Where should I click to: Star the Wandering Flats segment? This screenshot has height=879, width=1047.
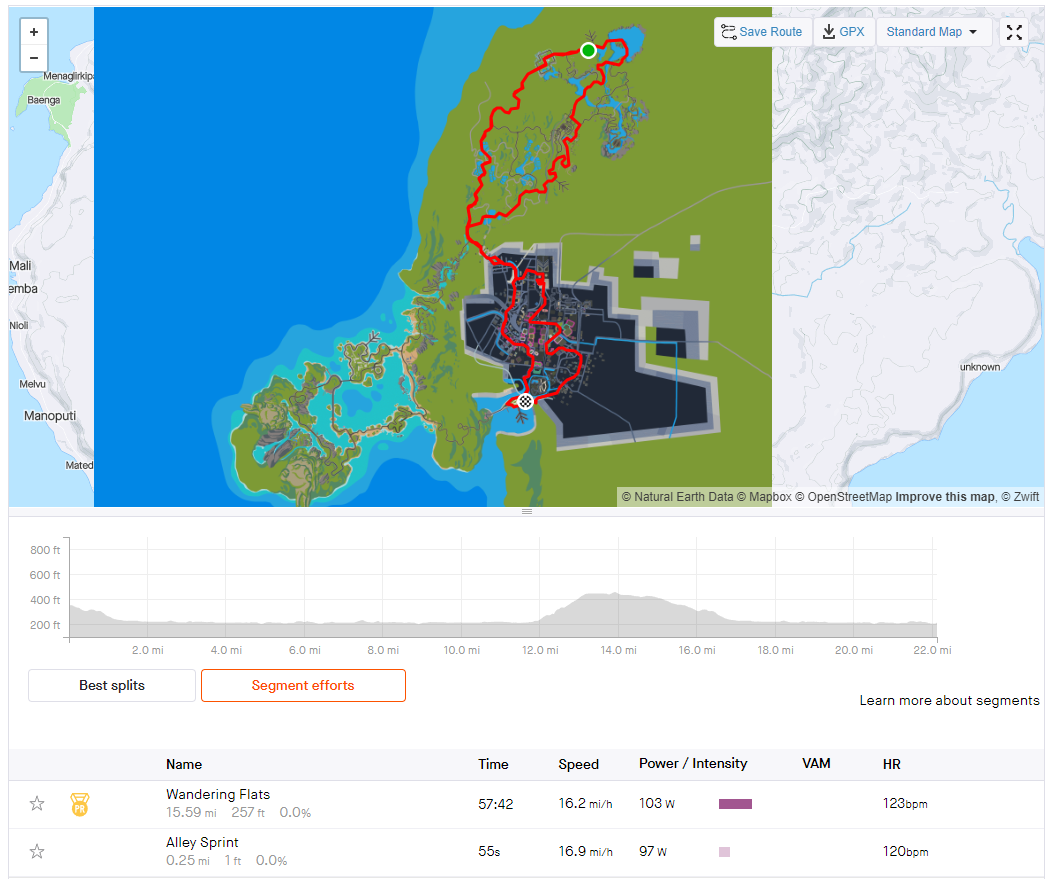pyautogui.click(x=37, y=804)
